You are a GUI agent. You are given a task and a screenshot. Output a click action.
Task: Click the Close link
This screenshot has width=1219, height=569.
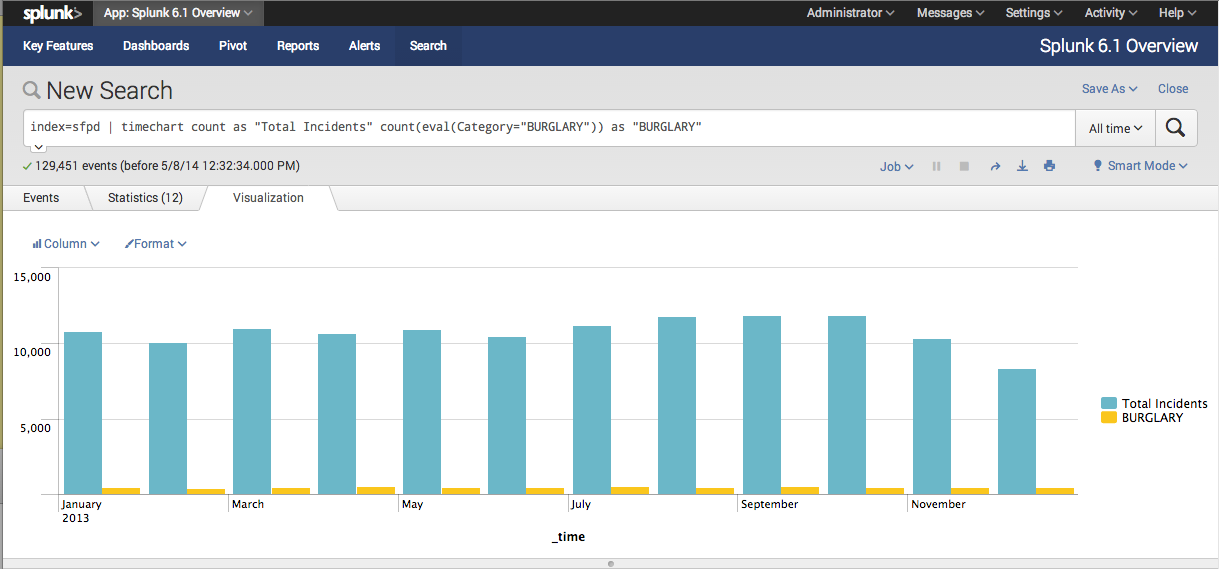point(1173,89)
